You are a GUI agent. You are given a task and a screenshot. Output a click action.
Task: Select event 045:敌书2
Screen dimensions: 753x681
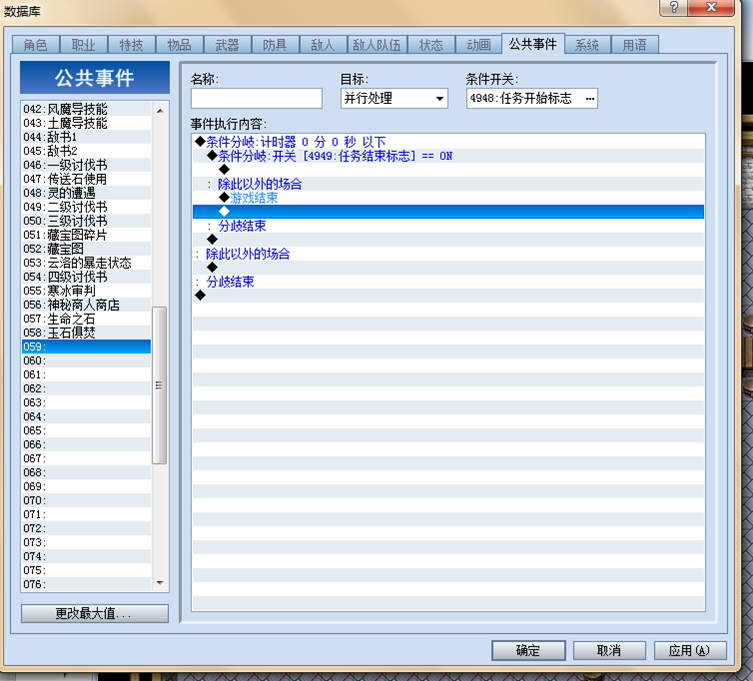(86, 151)
